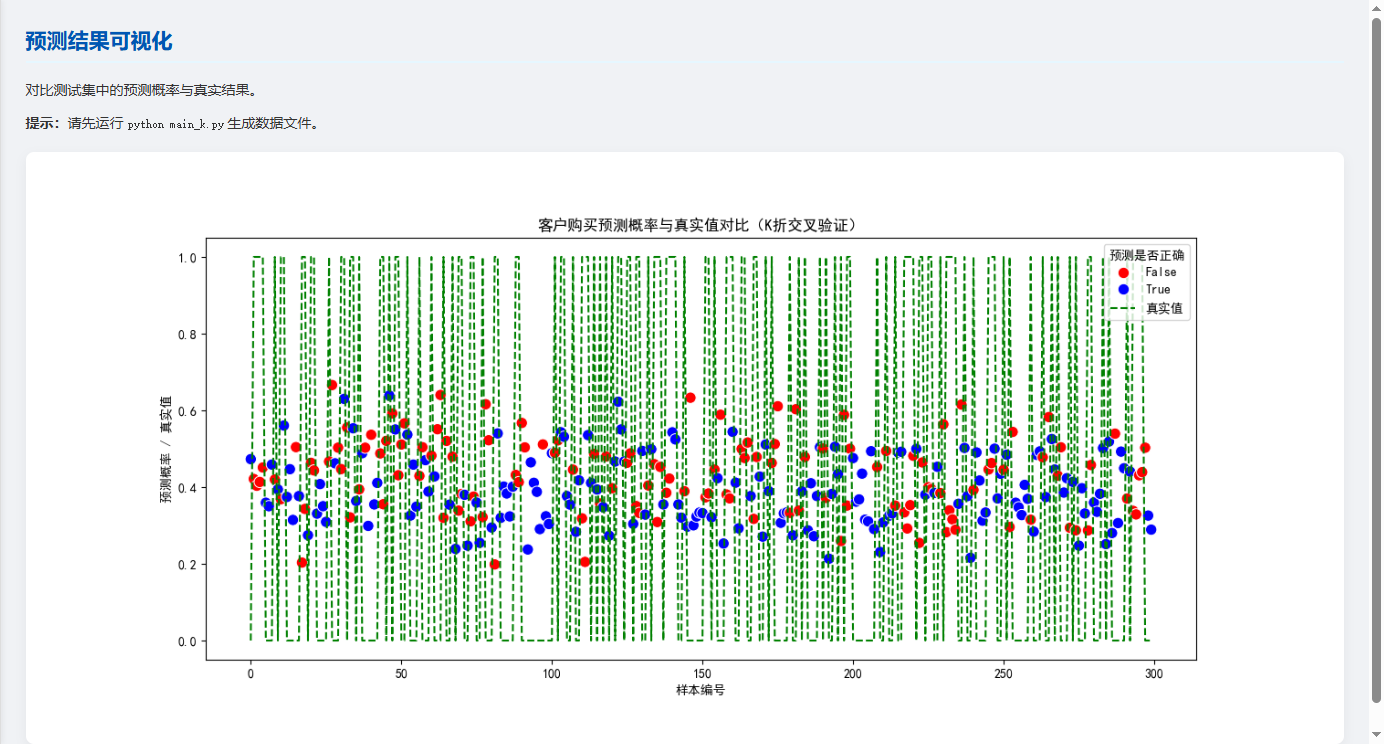The width and height of the screenshot is (1384, 744).
Task: Click the x-axis tick label 50
Action: coord(400,674)
